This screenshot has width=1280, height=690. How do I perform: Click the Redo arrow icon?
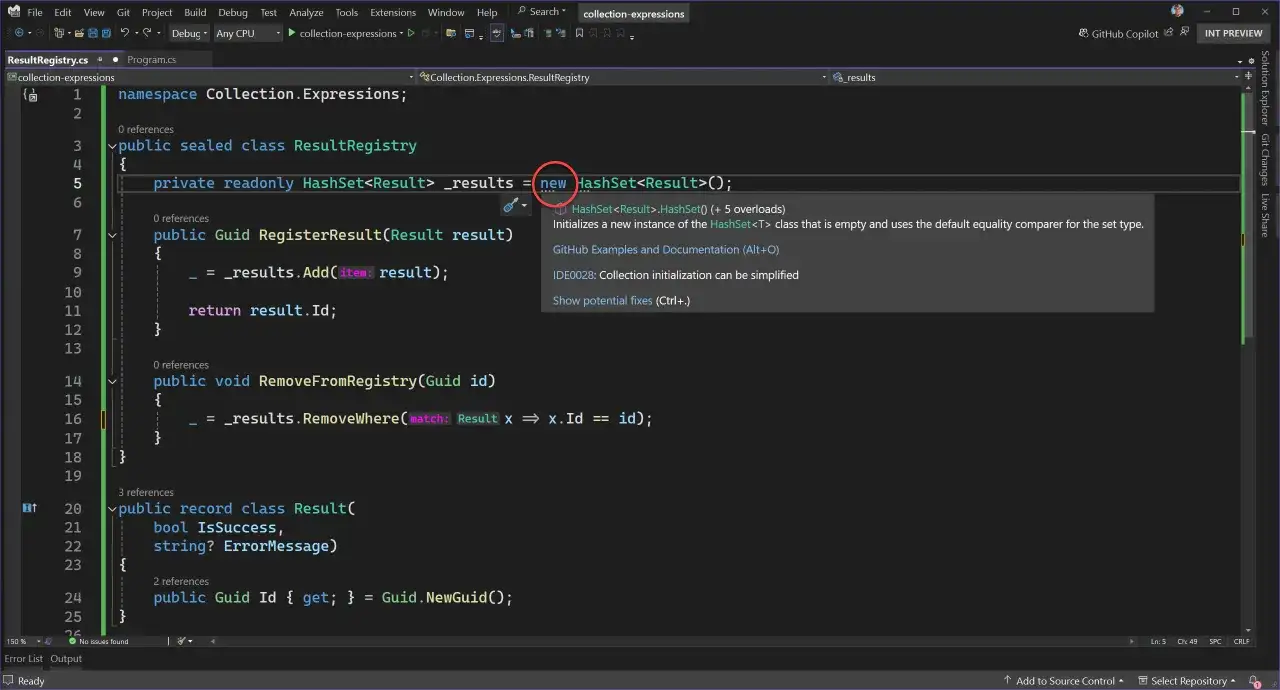pyautogui.click(x=147, y=33)
